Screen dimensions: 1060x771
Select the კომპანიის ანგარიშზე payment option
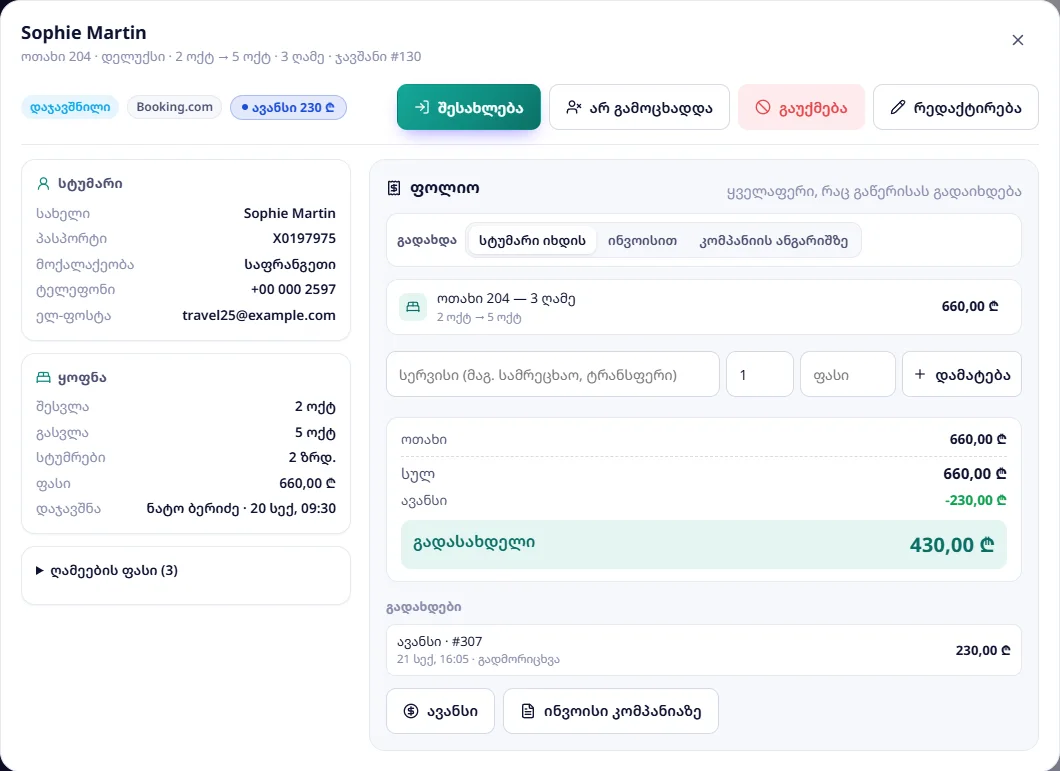[773, 241]
